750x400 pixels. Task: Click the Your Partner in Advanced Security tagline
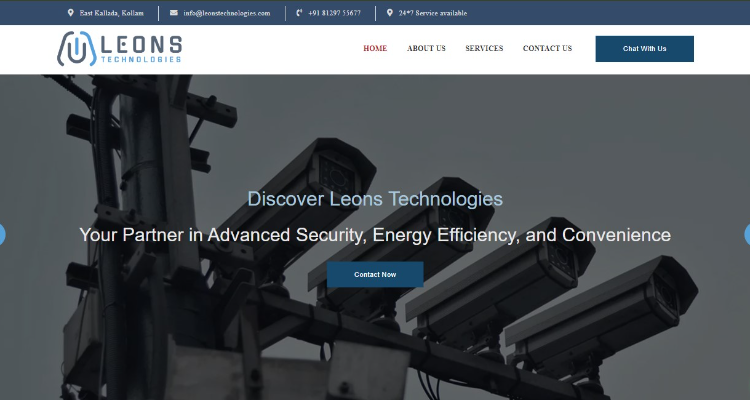pos(375,235)
